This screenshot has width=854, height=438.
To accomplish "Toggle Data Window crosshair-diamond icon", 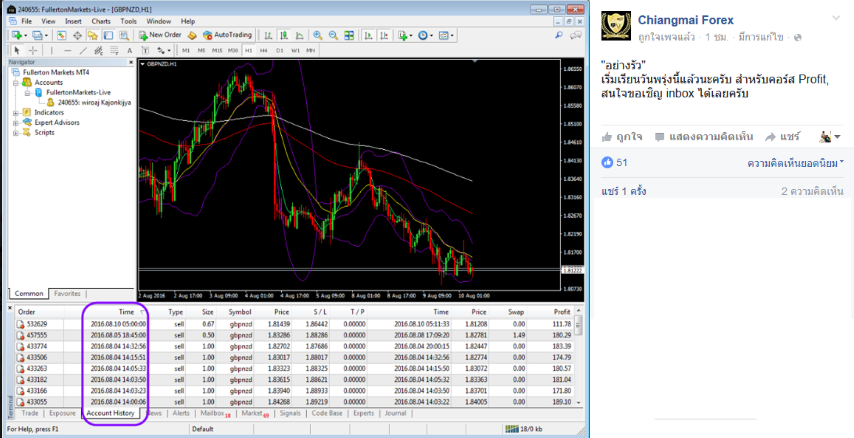I will coord(77,35).
